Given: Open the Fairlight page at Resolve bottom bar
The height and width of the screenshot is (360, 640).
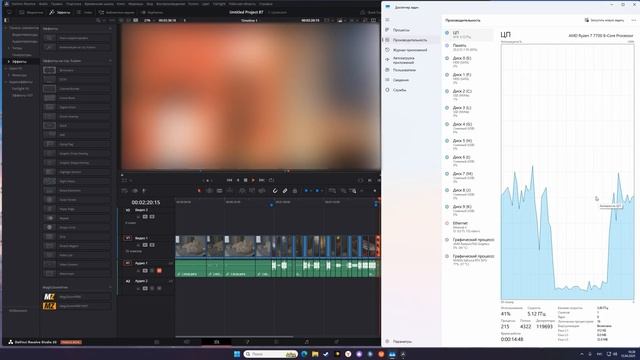Looking at the screenshot, I should click(307, 342).
